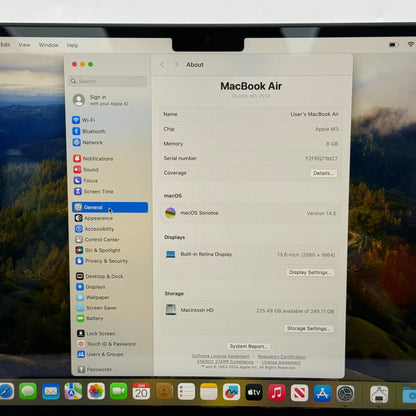Open Apple TV from the Dock
416x416 pixels.
pos(254,393)
